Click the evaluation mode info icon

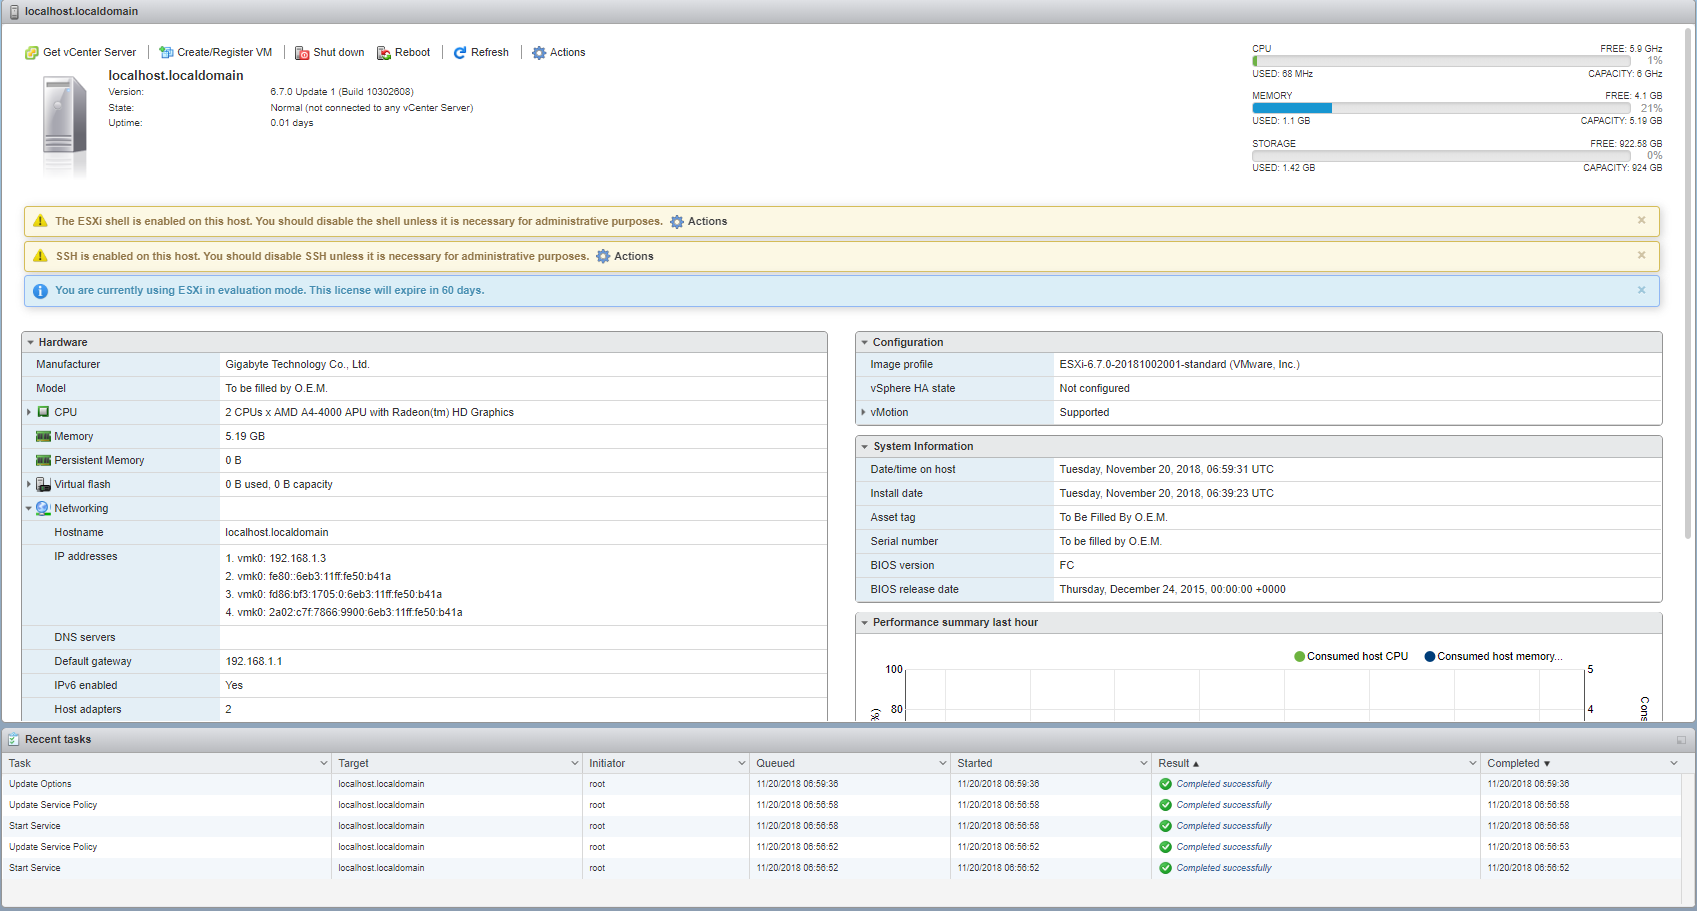[40, 291]
